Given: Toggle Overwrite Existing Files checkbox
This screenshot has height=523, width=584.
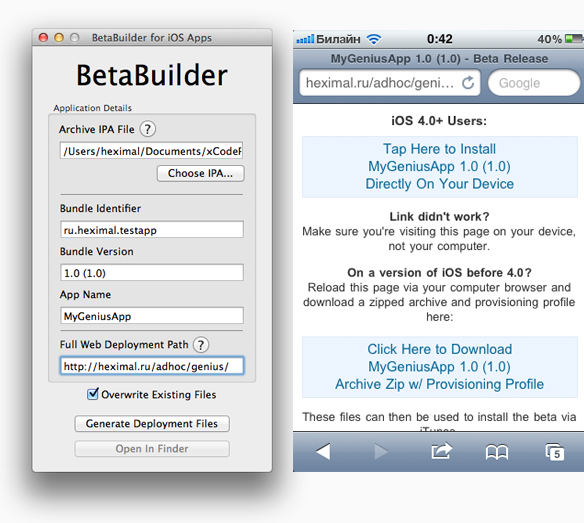Looking at the screenshot, I should [93, 394].
